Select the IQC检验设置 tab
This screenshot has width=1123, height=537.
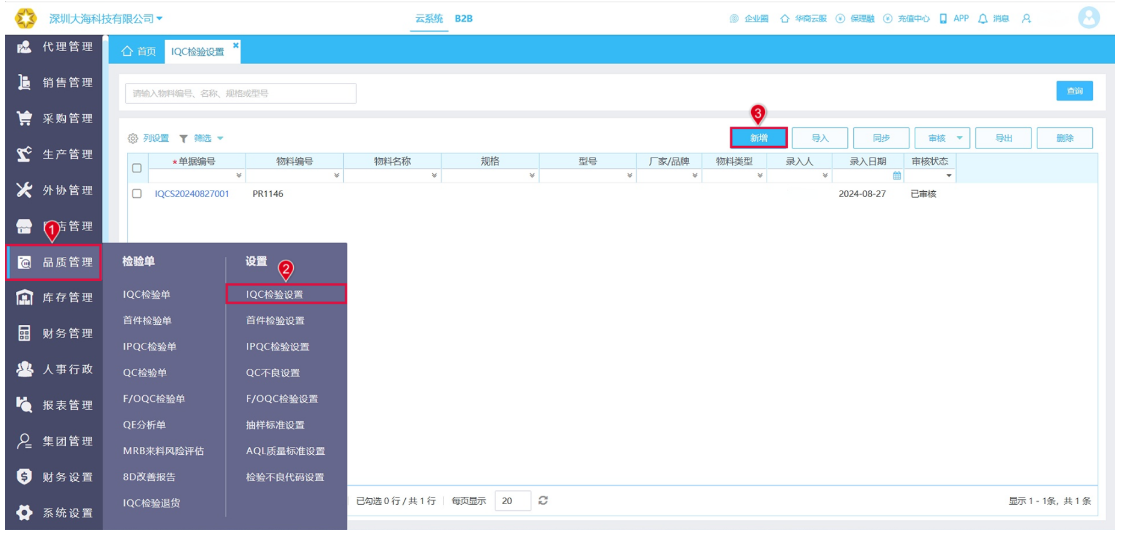click(198, 52)
